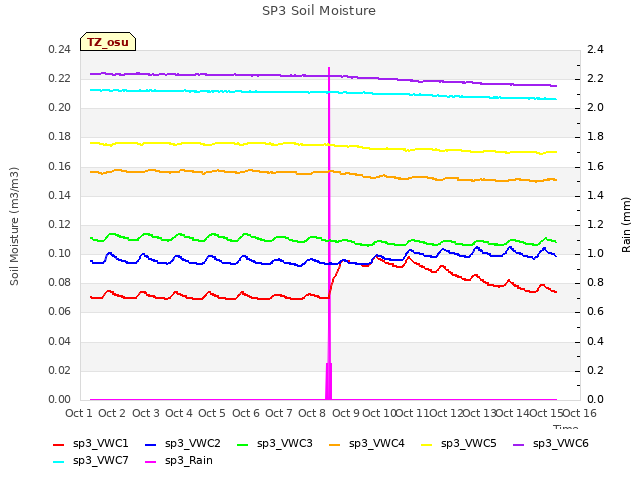Click the SP3 Soil Moisture chart title

319,11
